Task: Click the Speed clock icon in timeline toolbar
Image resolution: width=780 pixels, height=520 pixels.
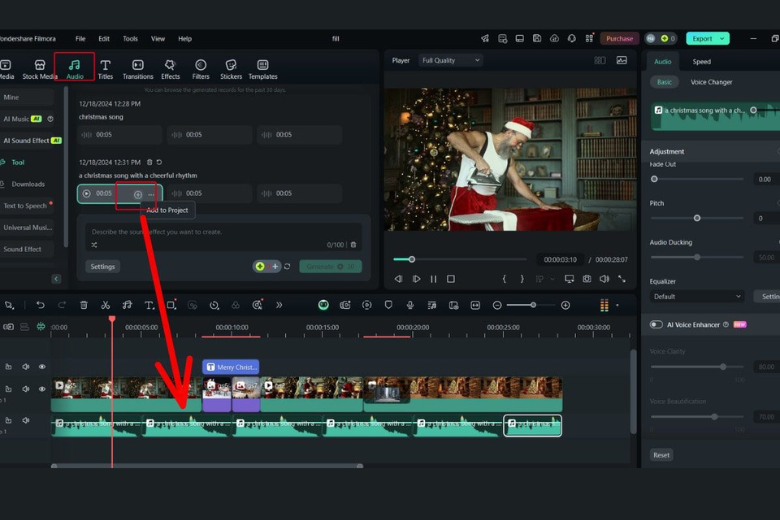Action: click(x=214, y=305)
